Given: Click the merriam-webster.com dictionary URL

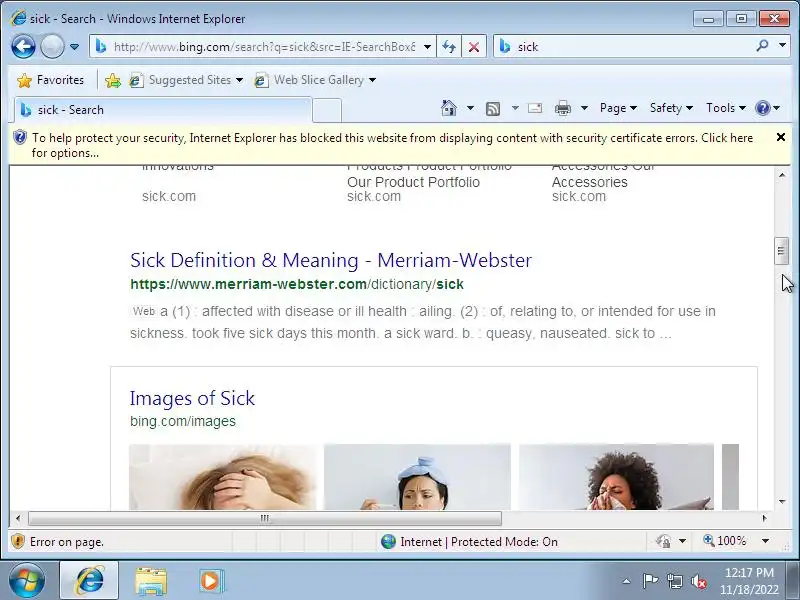Looking at the screenshot, I should (297, 284).
